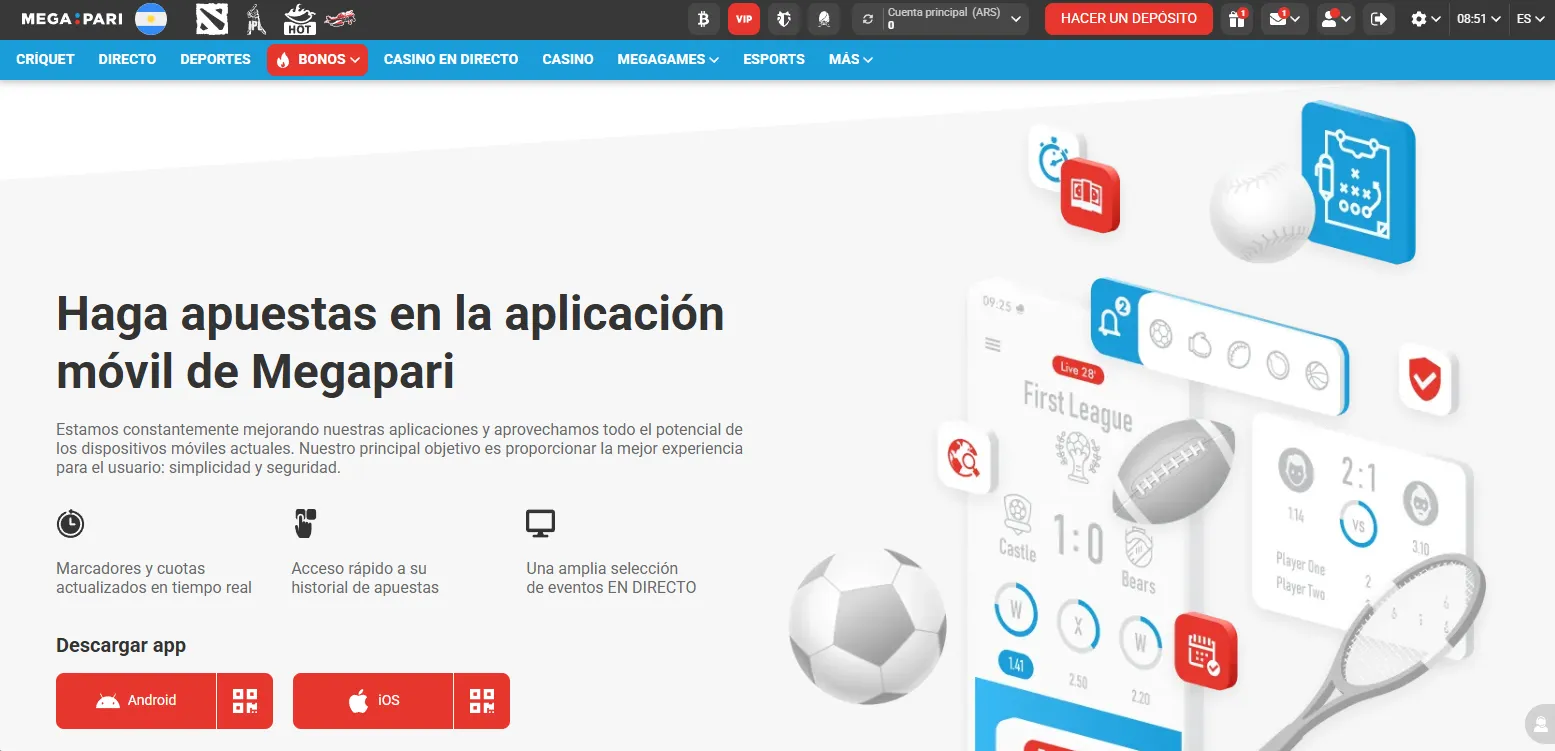Image resolution: width=1555 pixels, height=751 pixels.
Task: Click 'Una amplia selección de eventos' text
Action: [x=611, y=578]
